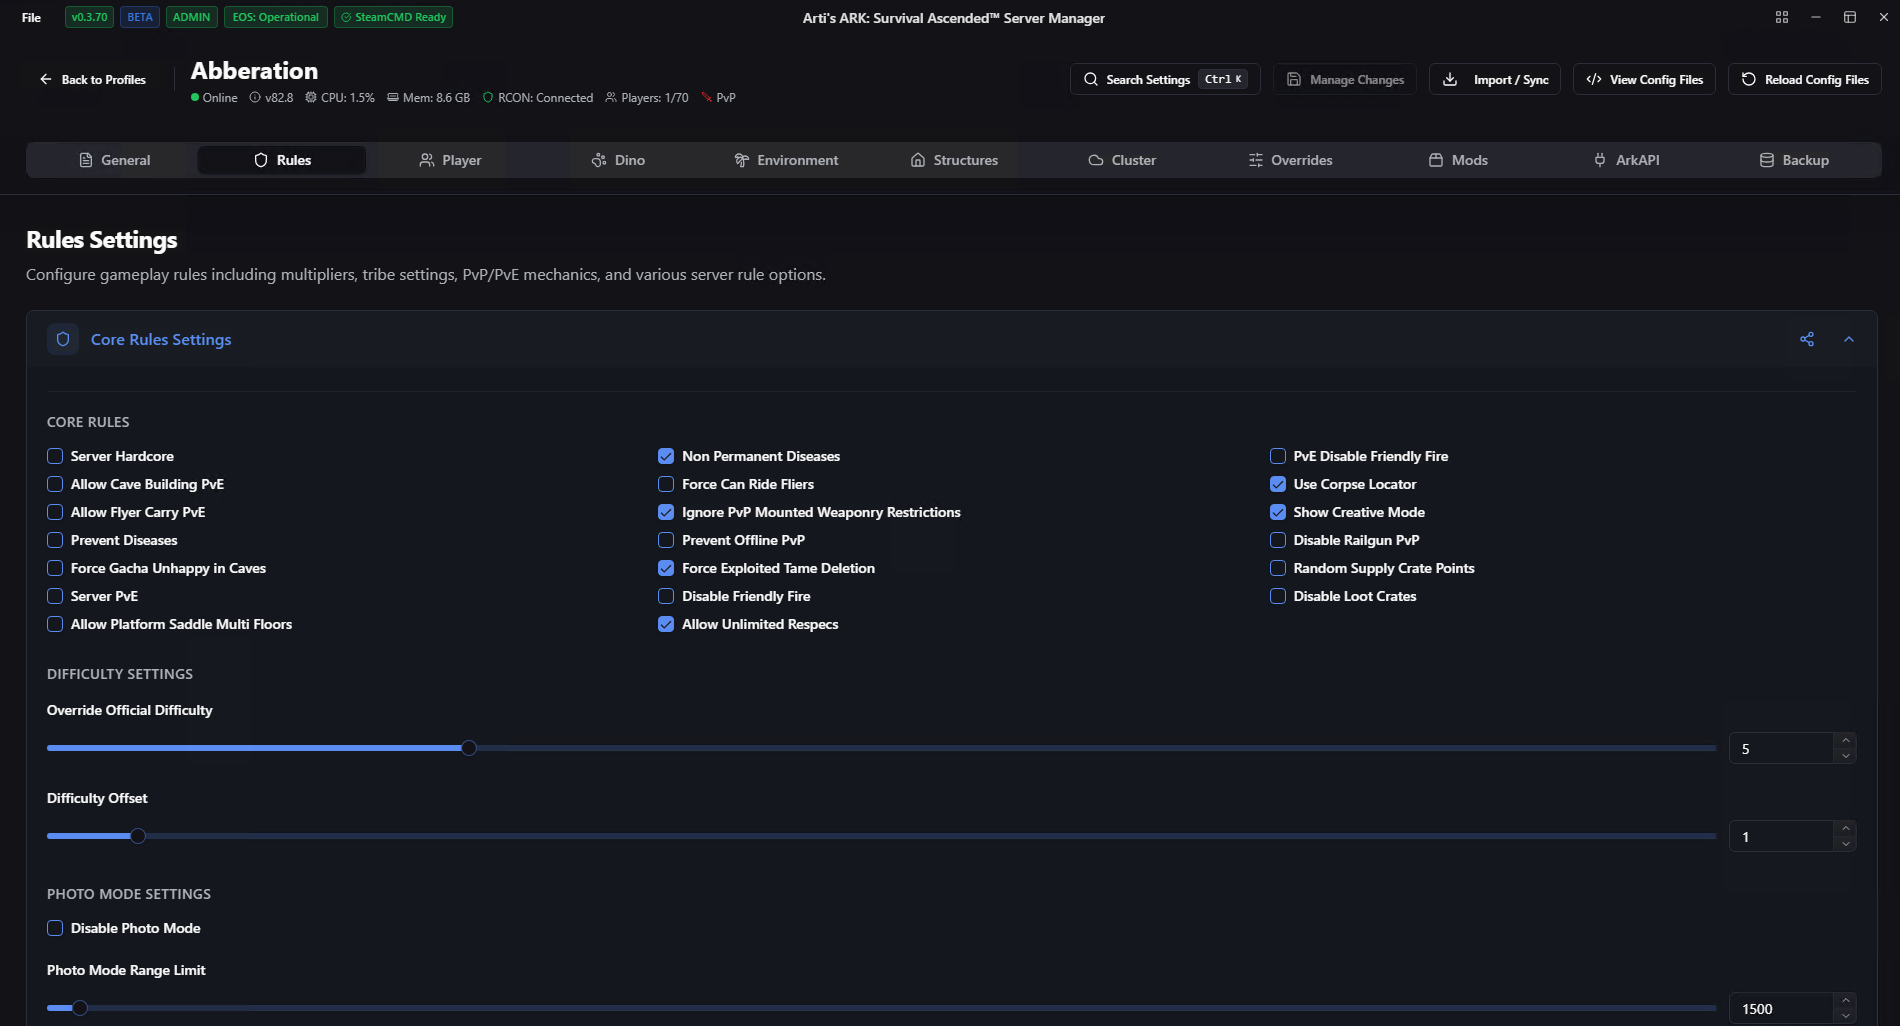This screenshot has width=1900, height=1026.
Task: Click the share icon in Core Rules Settings
Action: pos(1806,339)
